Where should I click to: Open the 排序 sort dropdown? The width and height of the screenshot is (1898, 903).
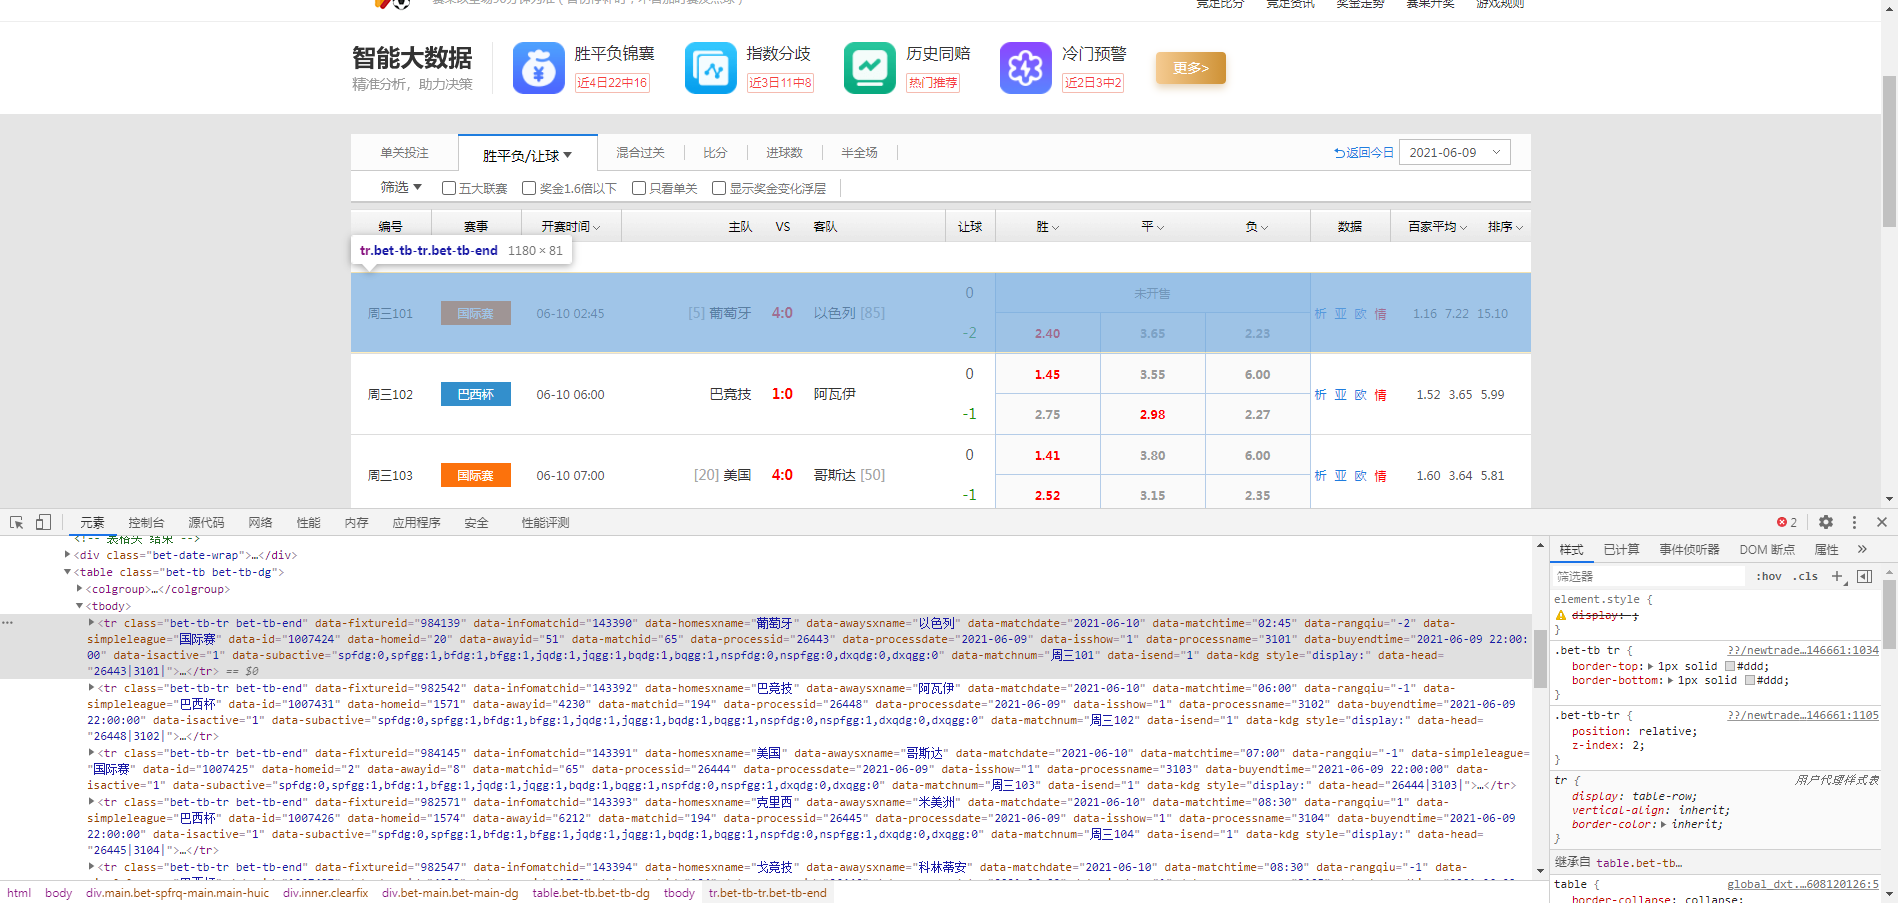pyautogui.click(x=1505, y=227)
